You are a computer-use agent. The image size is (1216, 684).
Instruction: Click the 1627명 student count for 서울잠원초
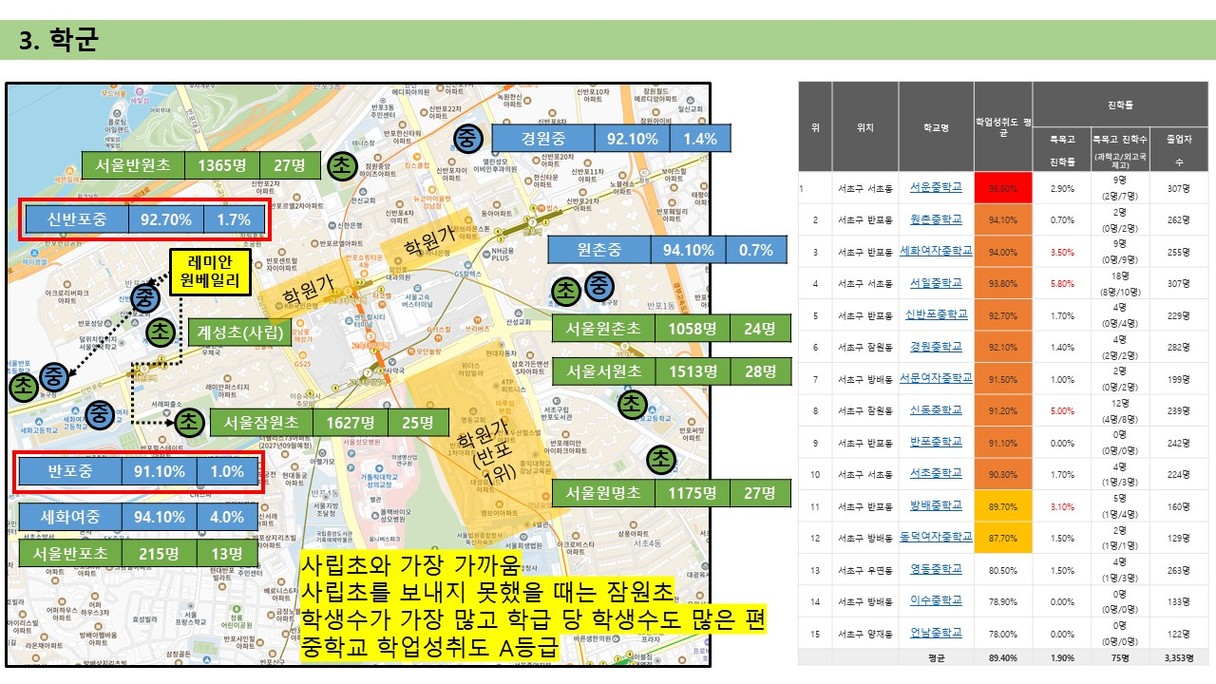click(x=350, y=421)
